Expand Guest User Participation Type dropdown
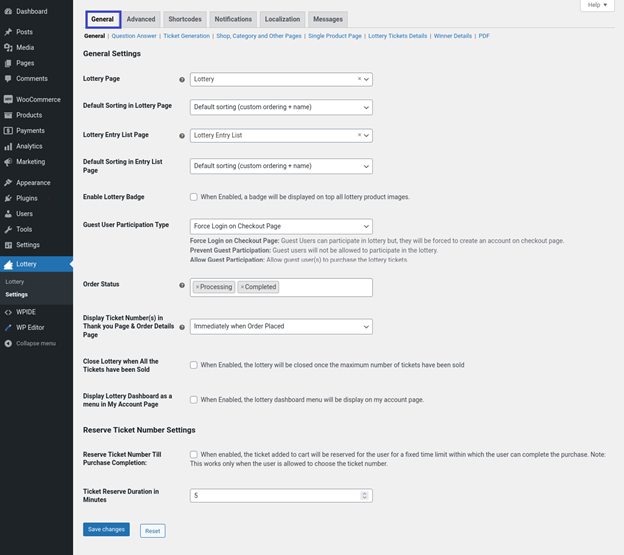Screen dimensions: 624x555 click(x=281, y=226)
